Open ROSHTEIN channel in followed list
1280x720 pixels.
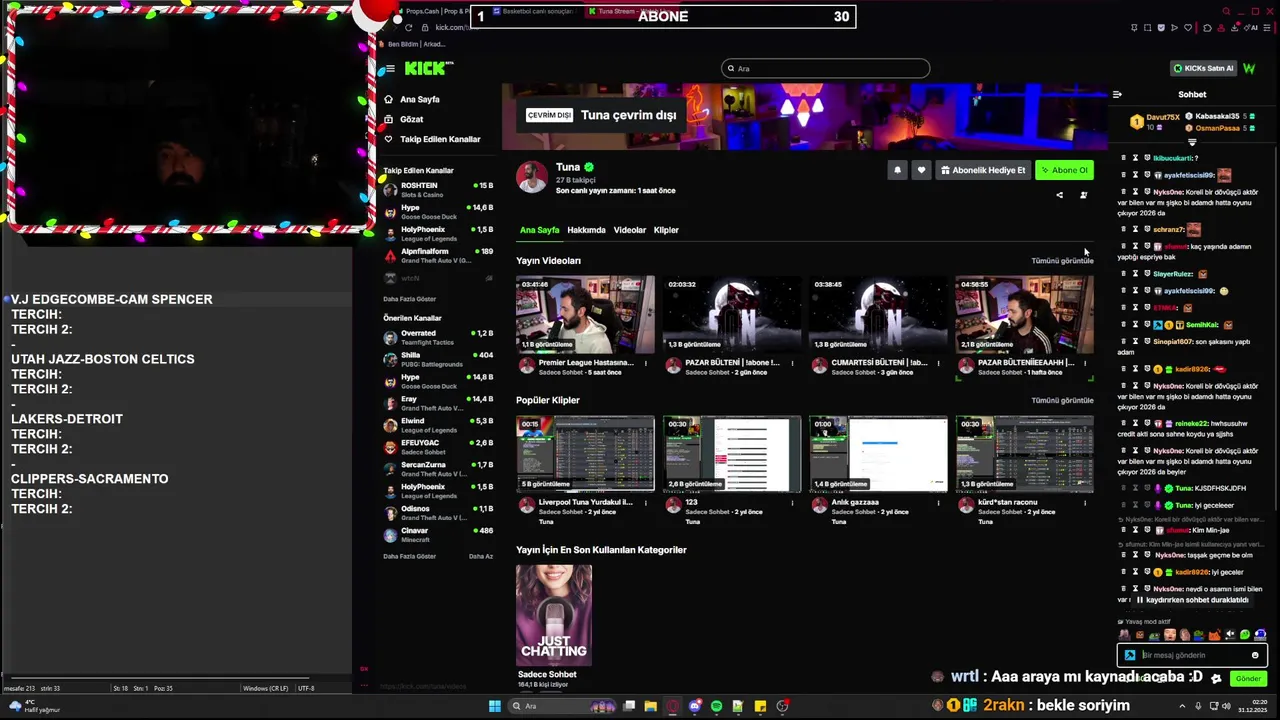coord(438,189)
